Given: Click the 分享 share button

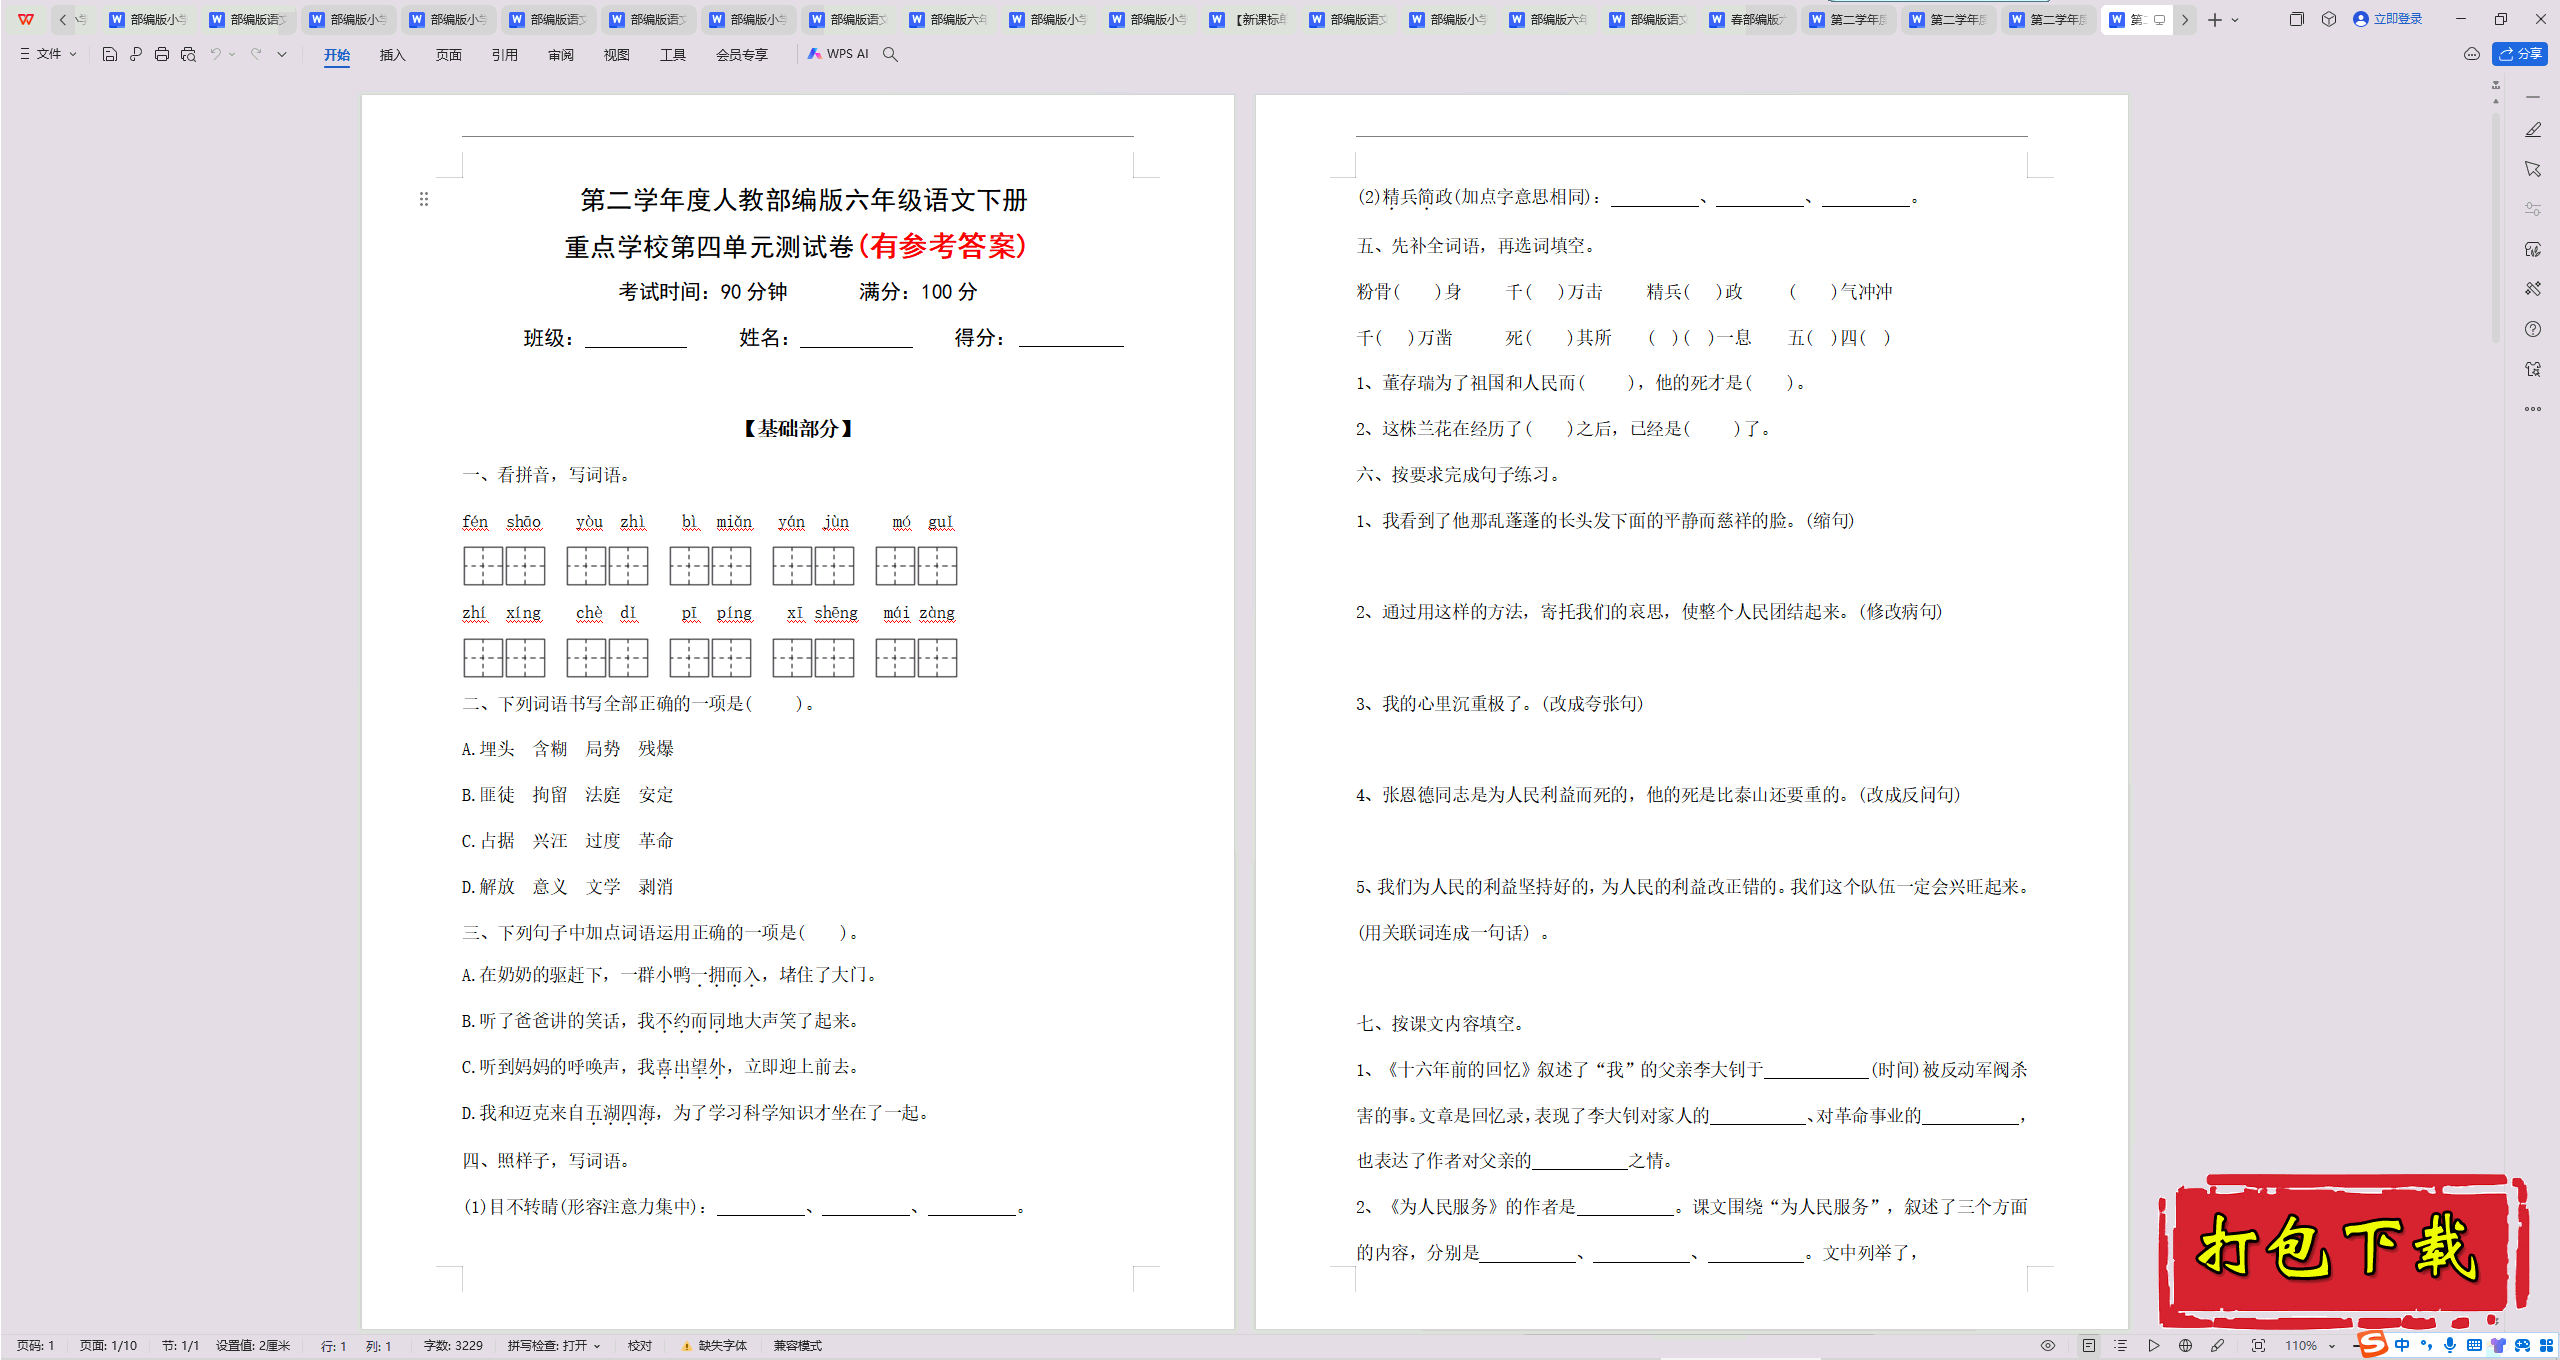Looking at the screenshot, I should 2520,54.
